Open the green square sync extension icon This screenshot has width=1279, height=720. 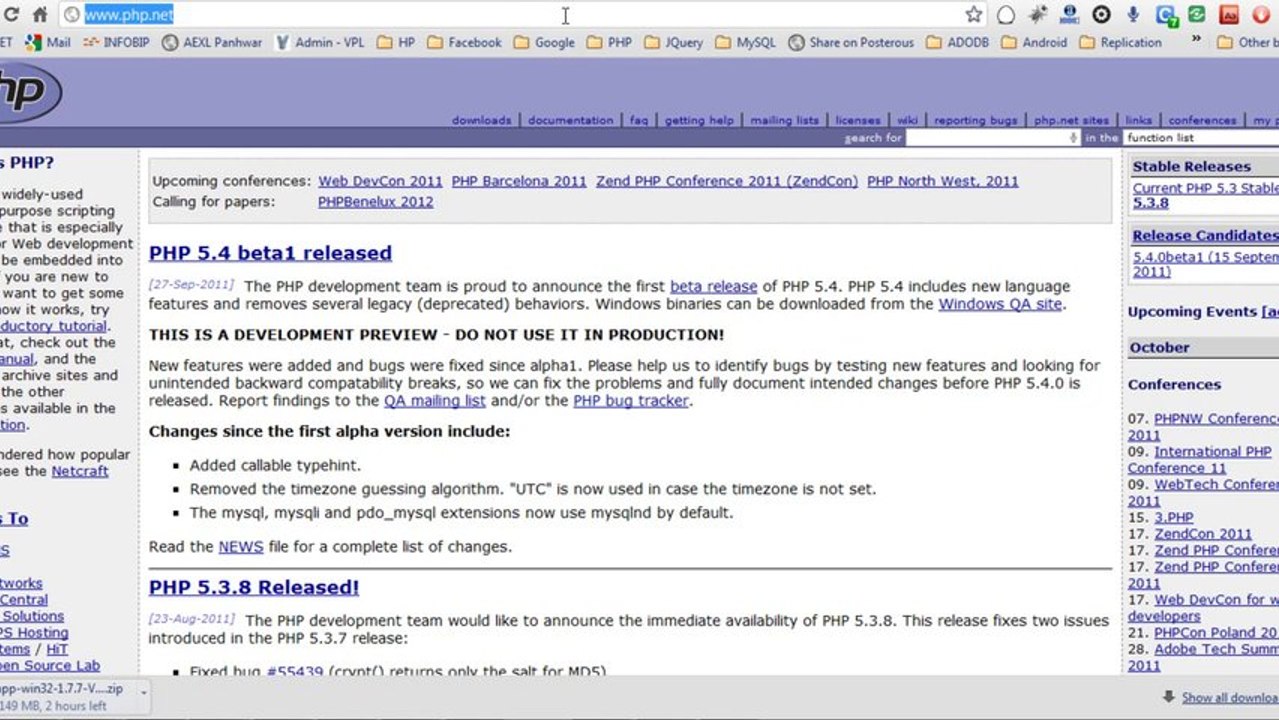(1196, 14)
